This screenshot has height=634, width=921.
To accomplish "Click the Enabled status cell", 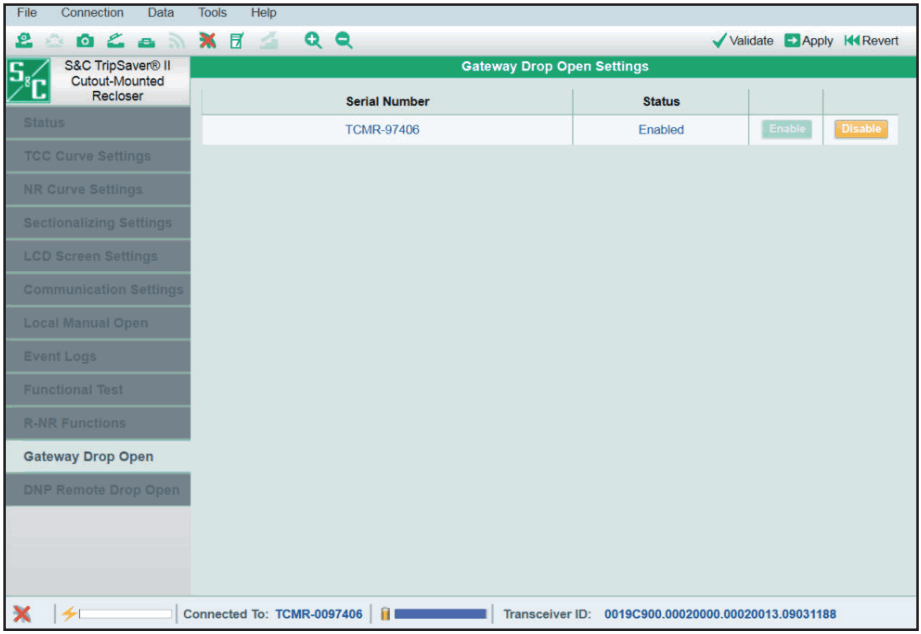I will coord(661,130).
